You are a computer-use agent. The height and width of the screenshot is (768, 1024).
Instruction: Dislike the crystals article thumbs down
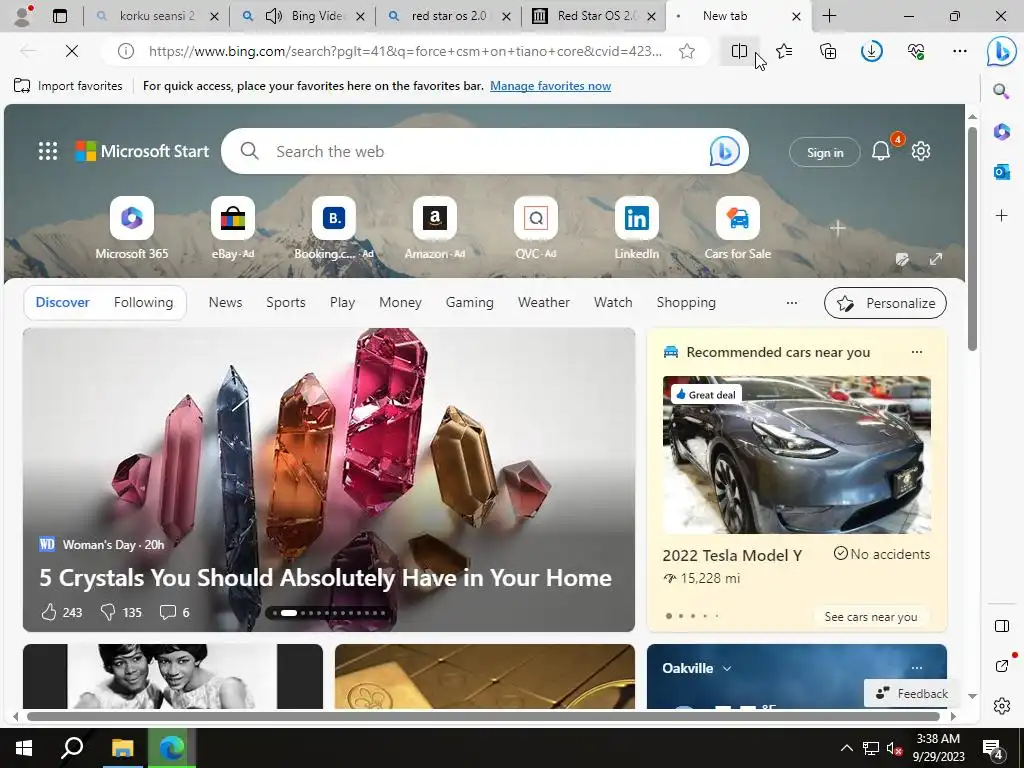click(108, 612)
